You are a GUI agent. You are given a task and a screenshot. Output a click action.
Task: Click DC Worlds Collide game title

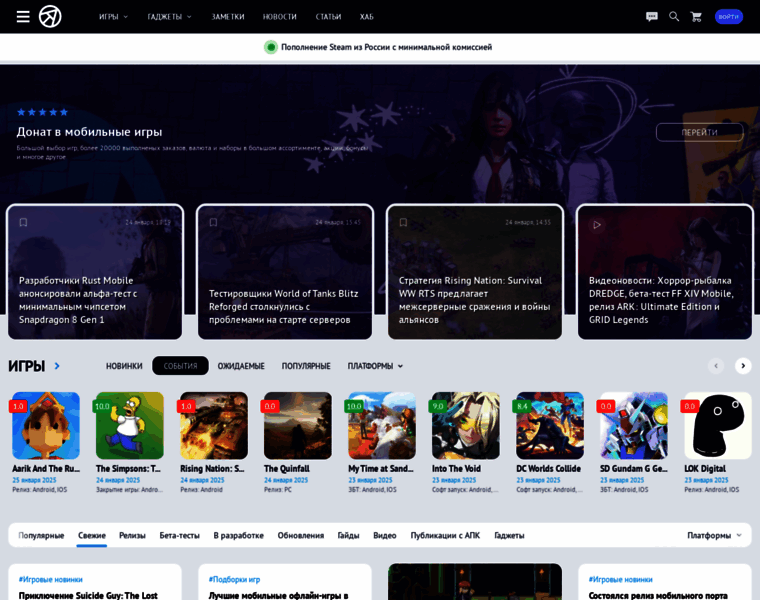click(548, 469)
